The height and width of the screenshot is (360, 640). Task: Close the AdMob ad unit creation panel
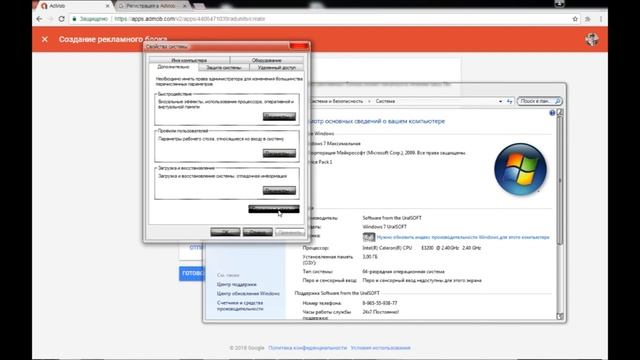pos(45,39)
